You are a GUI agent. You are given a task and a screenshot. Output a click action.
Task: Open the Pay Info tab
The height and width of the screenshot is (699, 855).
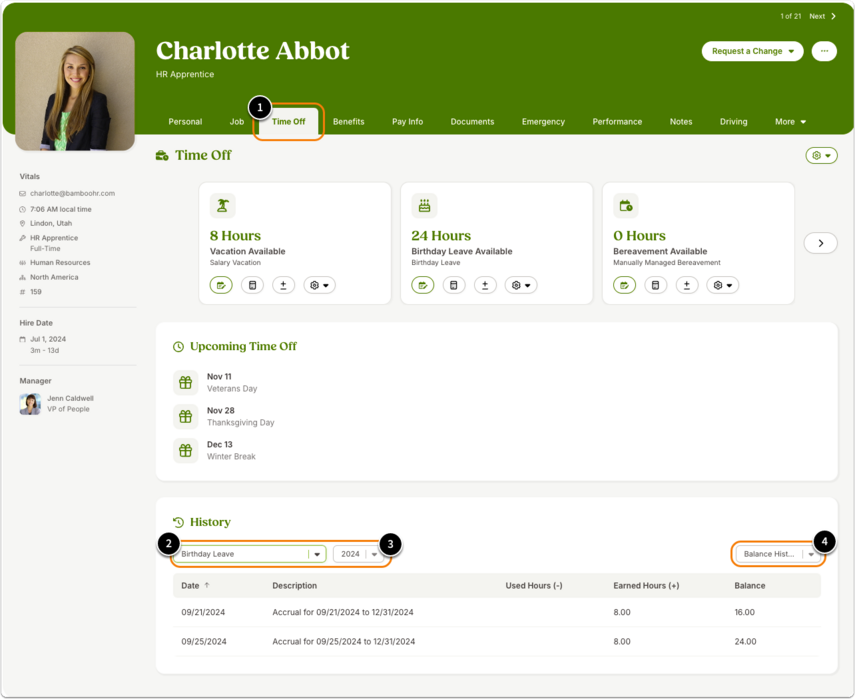coord(407,122)
